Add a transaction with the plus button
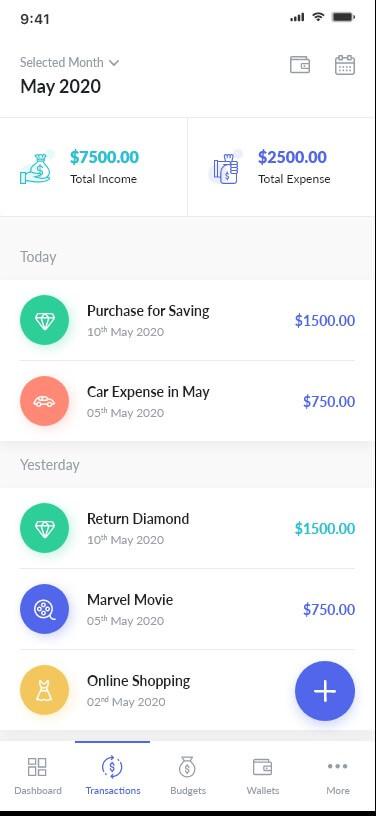Viewport: 376px width, 816px height. coord(325,691)
